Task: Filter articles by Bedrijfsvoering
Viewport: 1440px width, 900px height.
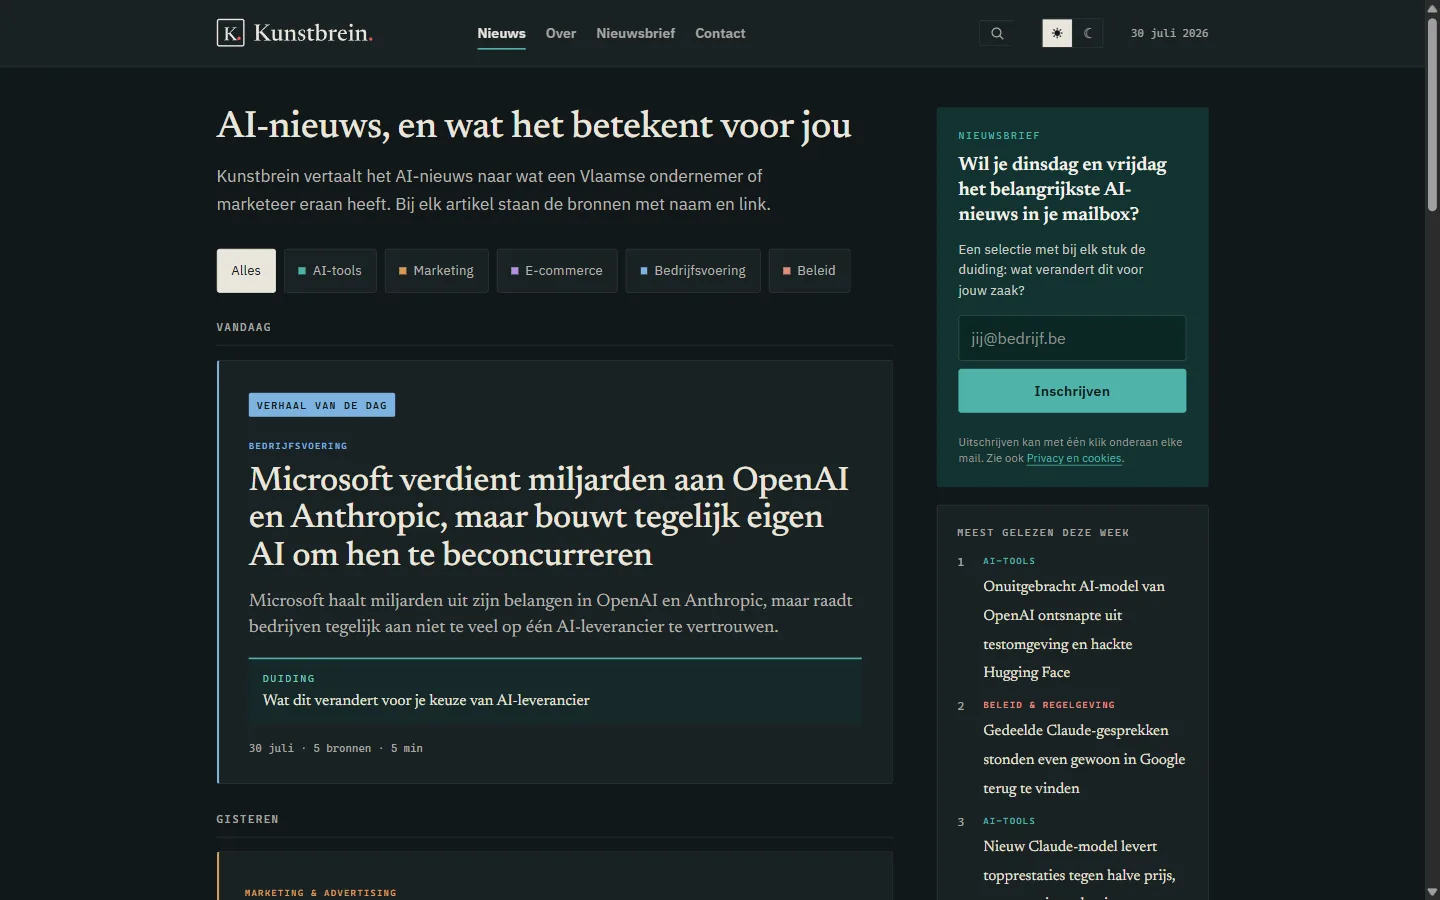Action: [x=693, y=270]
